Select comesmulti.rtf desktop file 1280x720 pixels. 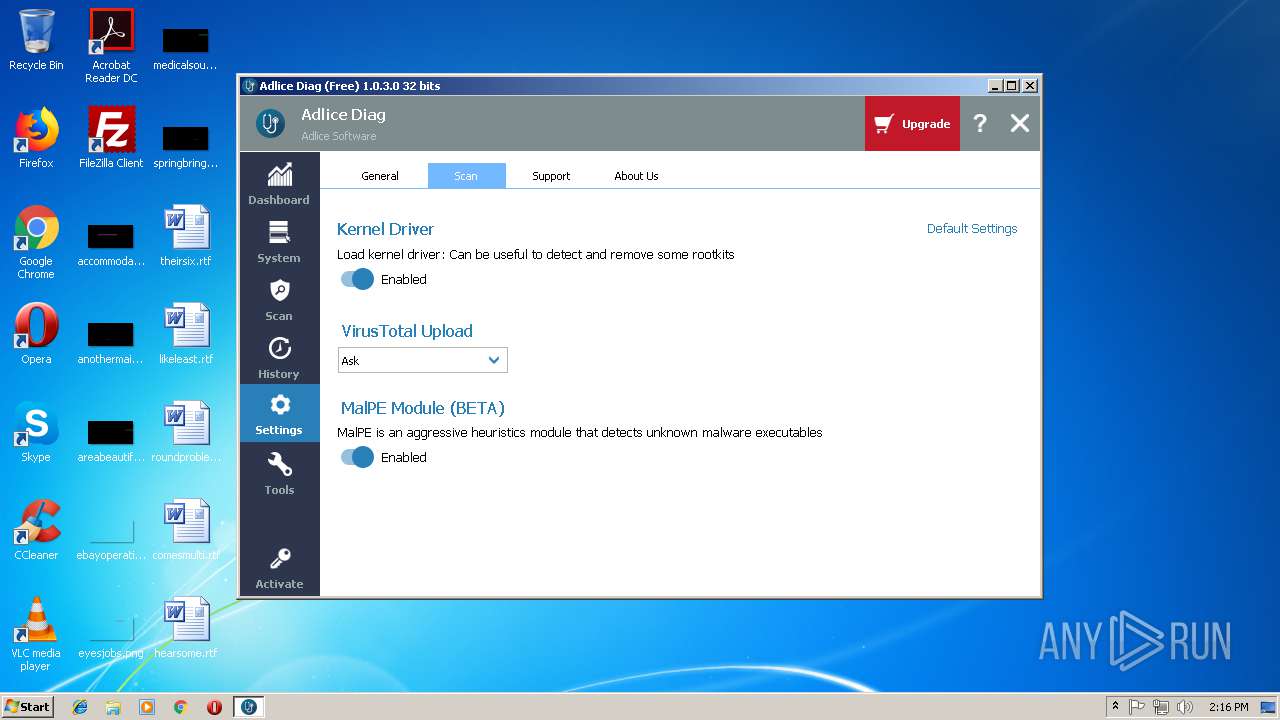coord(186,530)
